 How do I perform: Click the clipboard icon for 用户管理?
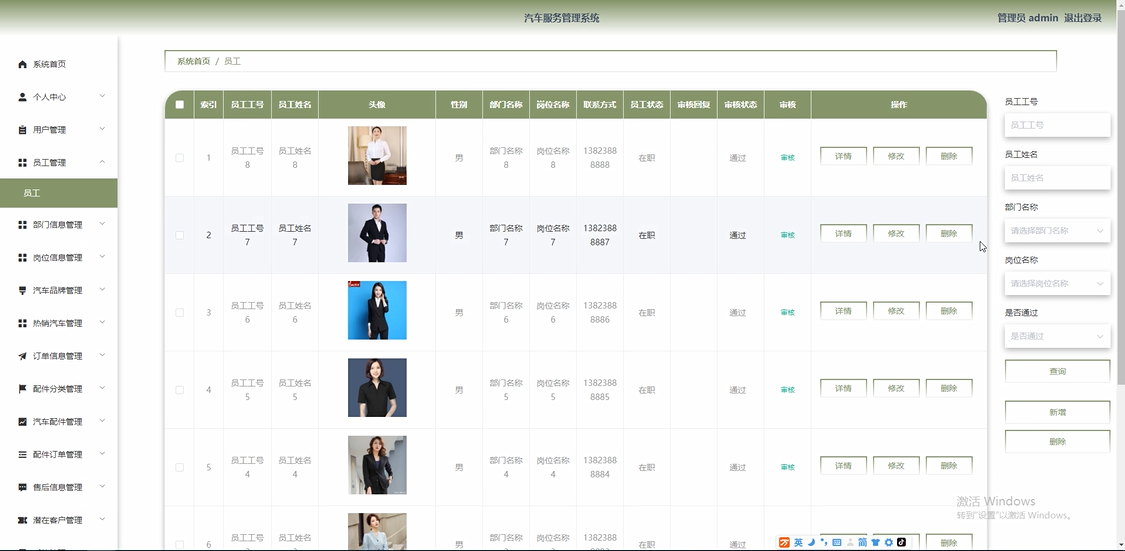click(x=23, y=130)
